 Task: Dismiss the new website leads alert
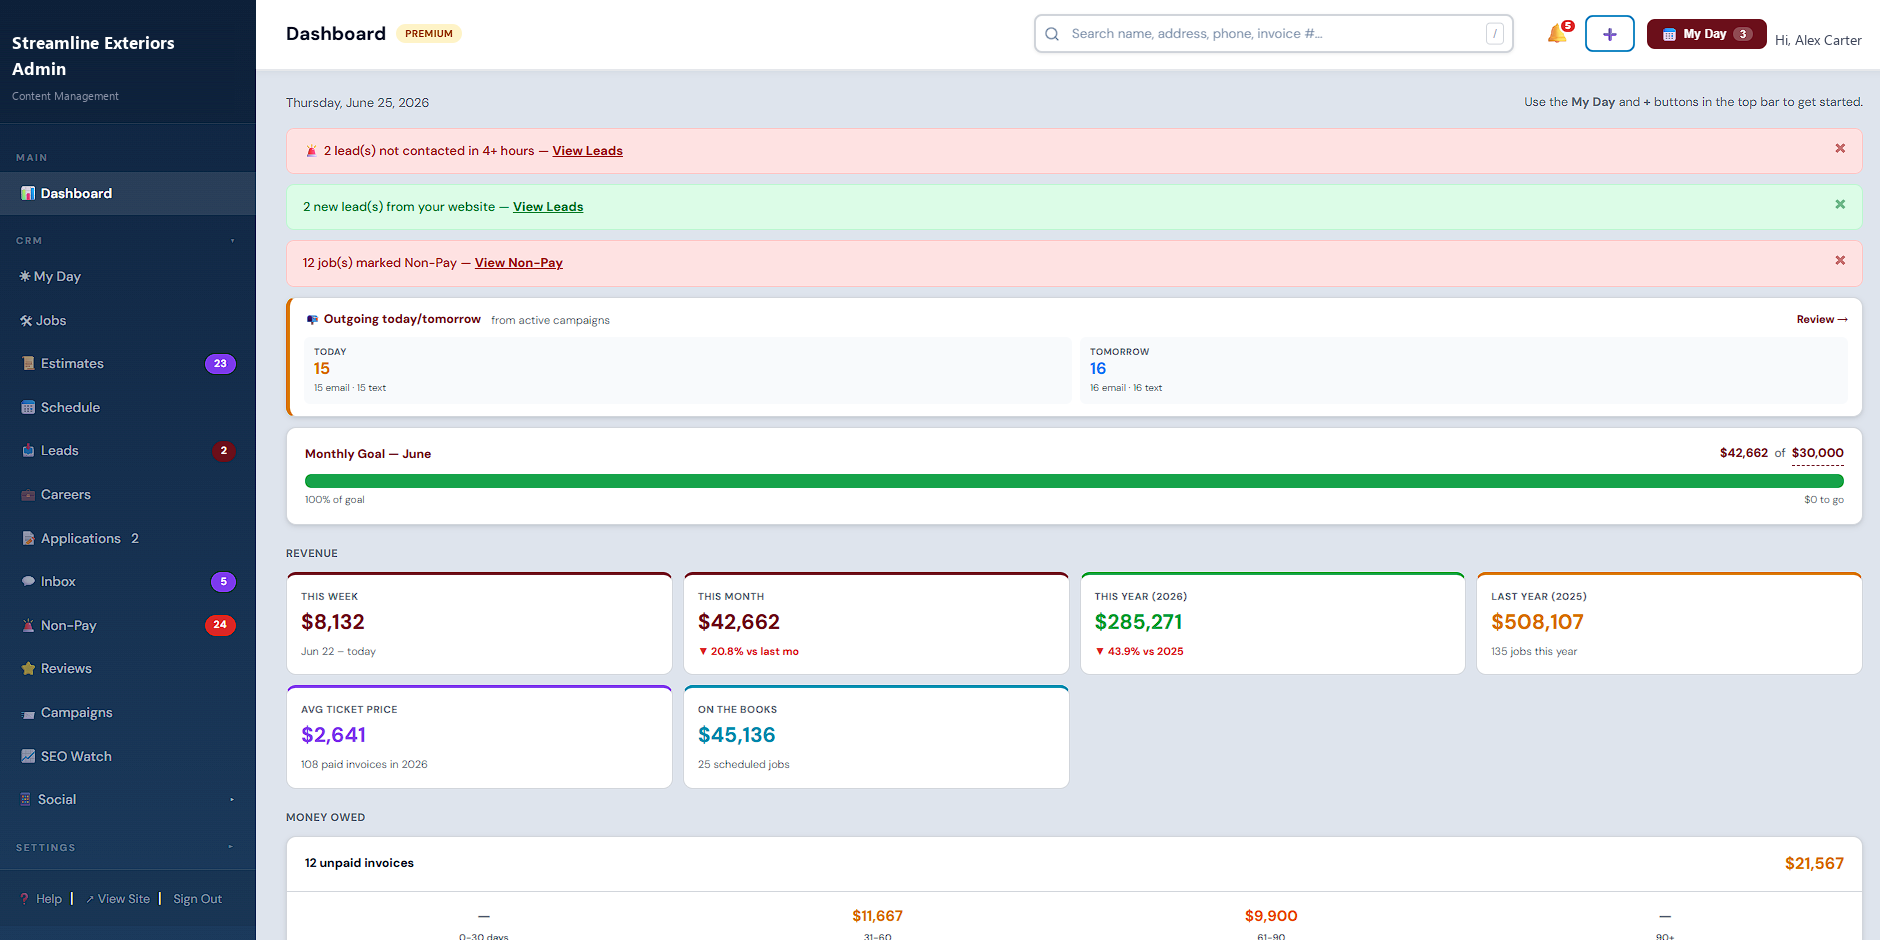pyautogui.click(x=1840, y=204)
